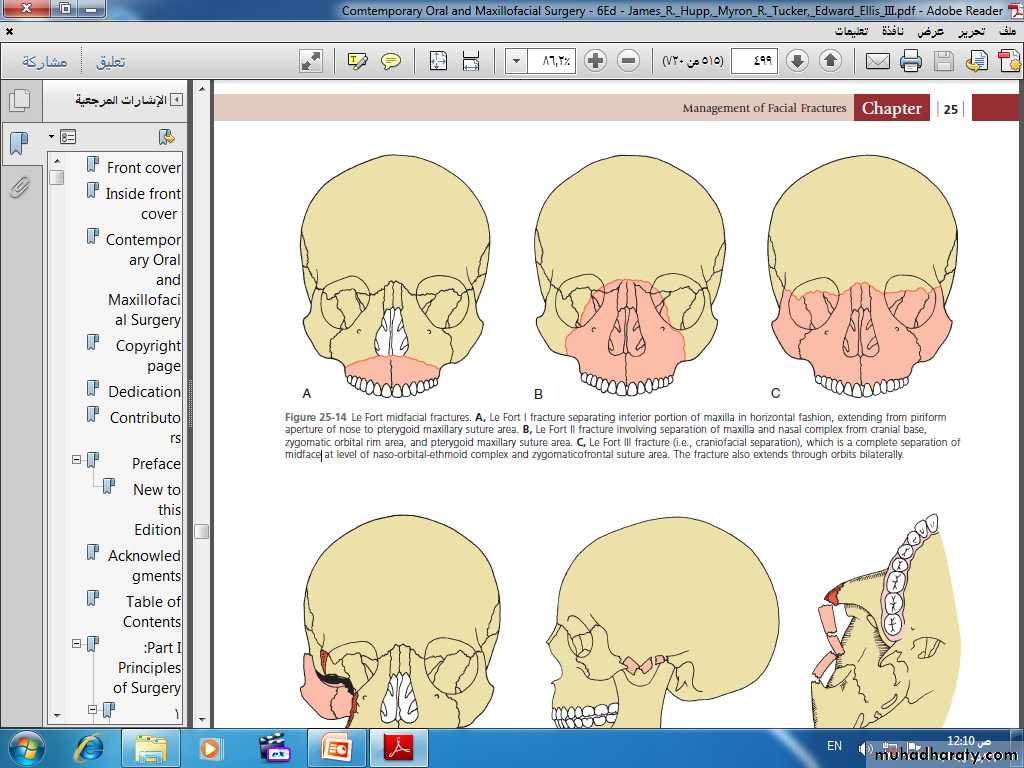Collapse the Preface bookmark node
1024x768 pixels.
[x=76, y=460]
